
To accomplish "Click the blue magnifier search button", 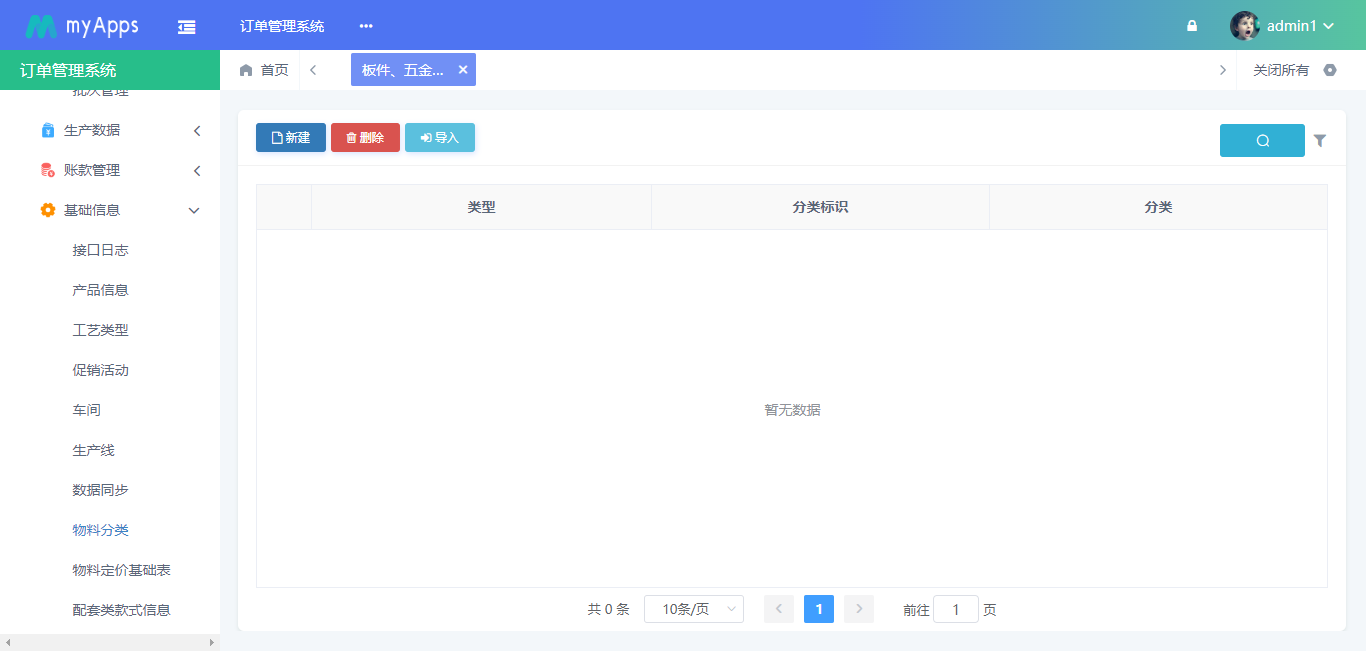I will click(x=1262, y=140).
